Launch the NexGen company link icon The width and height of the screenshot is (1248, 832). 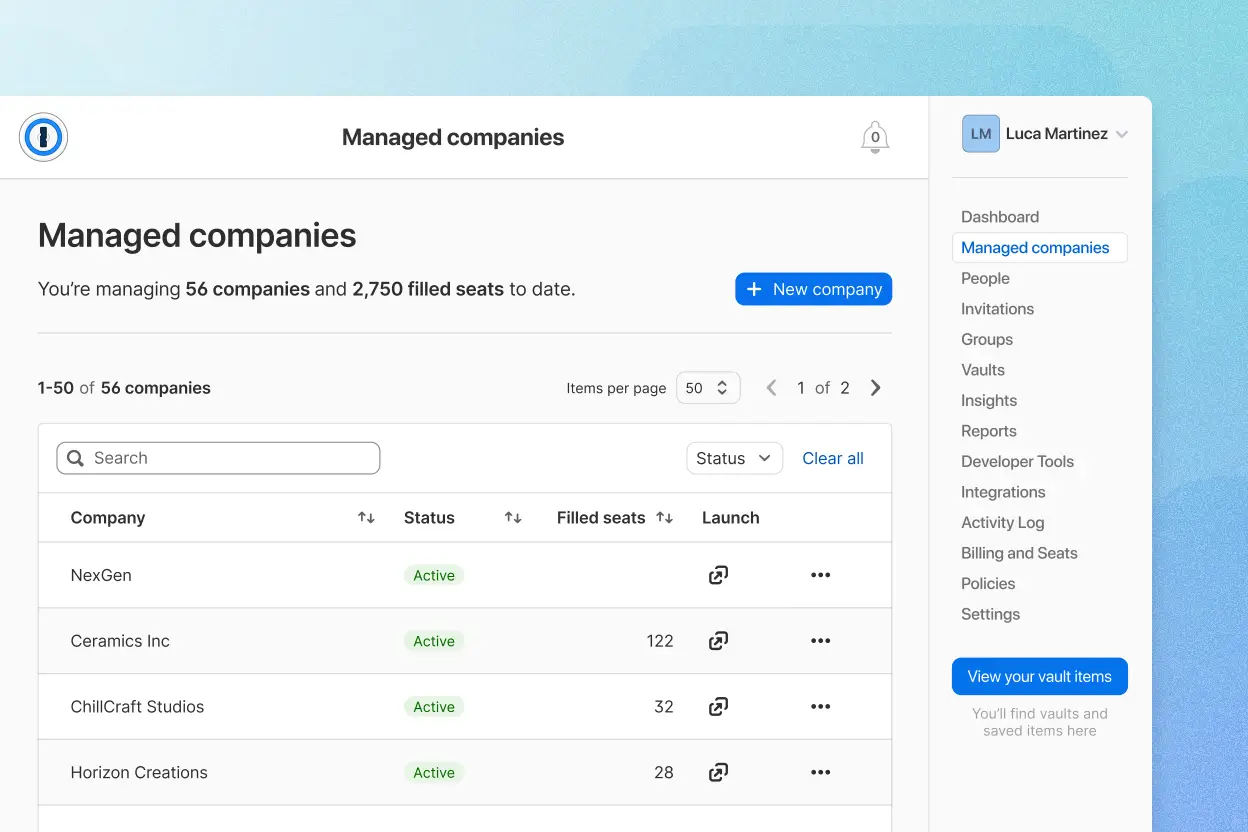(718, 575)
